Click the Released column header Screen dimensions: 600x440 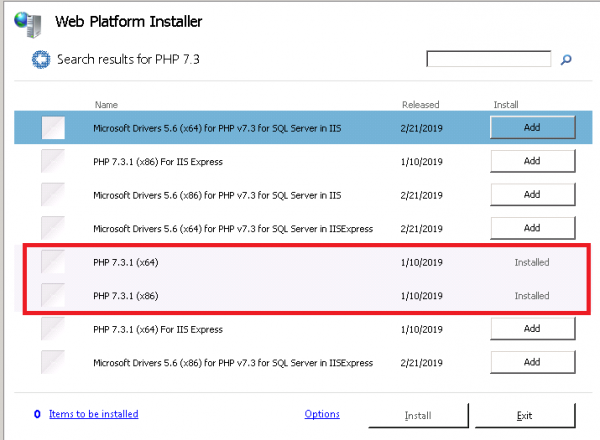[x=421, y=105]
